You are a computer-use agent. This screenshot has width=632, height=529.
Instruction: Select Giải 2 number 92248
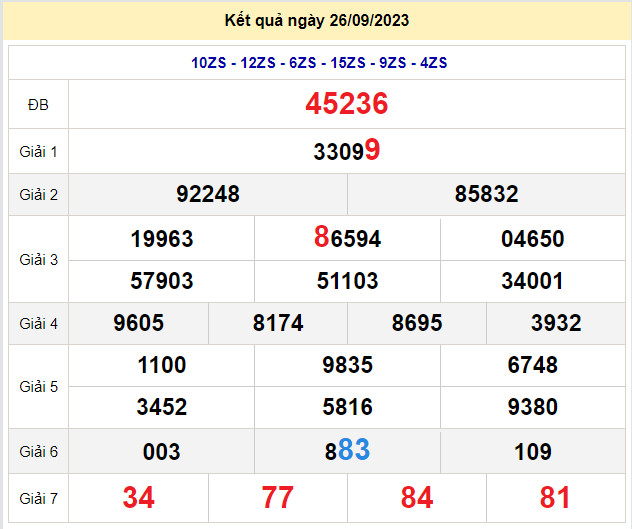click(208, 194)
